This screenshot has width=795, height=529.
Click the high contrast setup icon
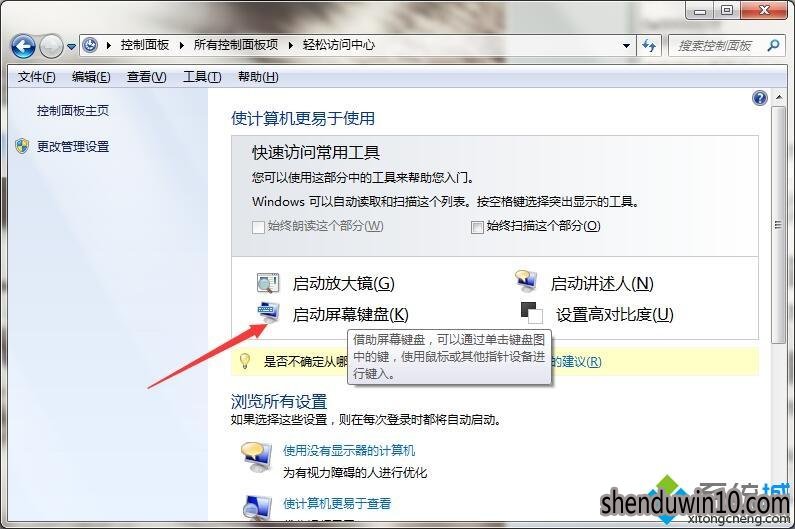point(532,313)
